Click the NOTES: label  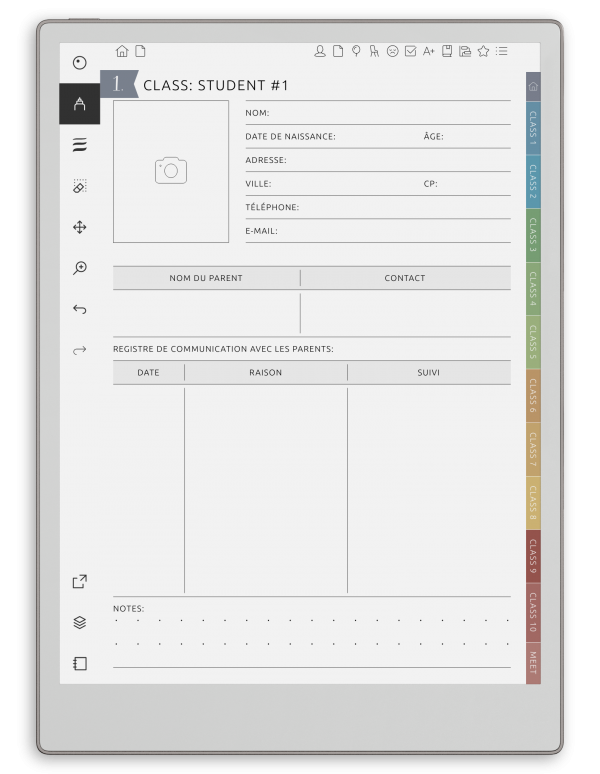tap(129, 609)
